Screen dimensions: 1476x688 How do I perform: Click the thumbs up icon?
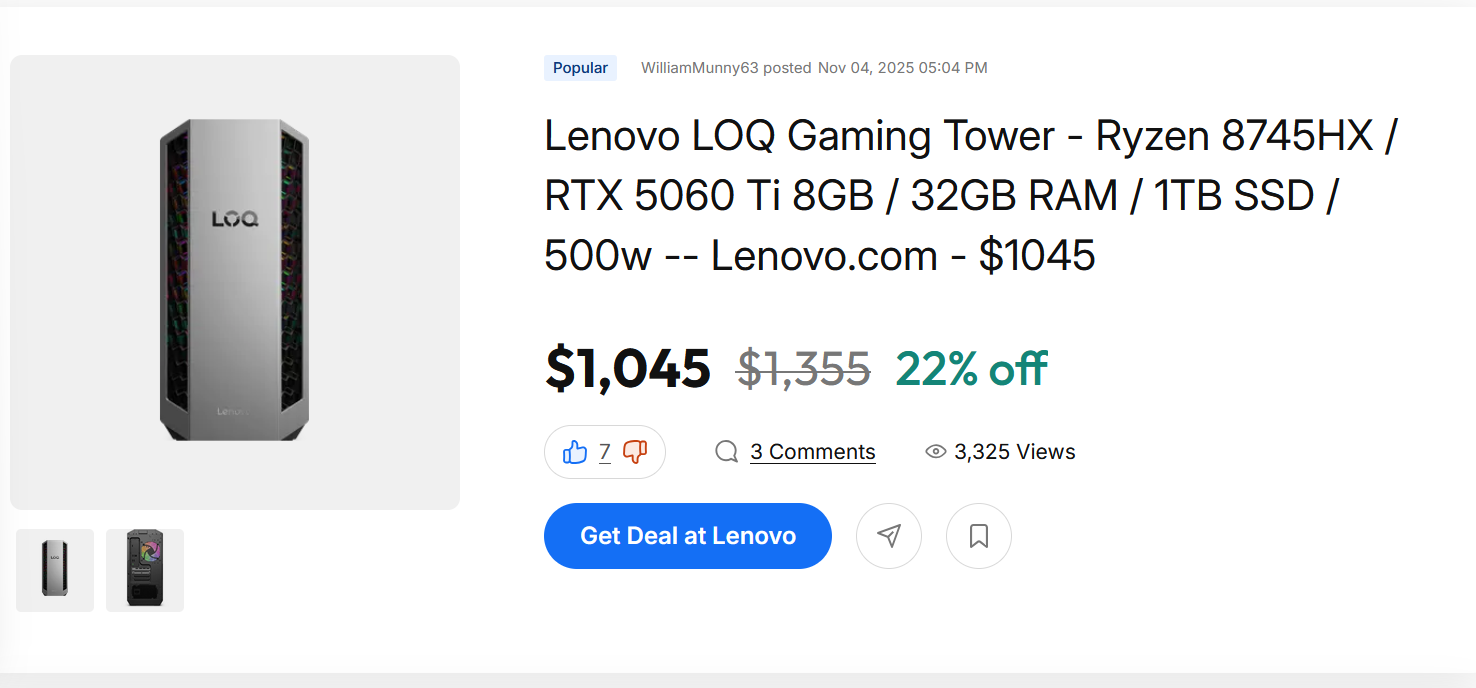pos(575,452)
